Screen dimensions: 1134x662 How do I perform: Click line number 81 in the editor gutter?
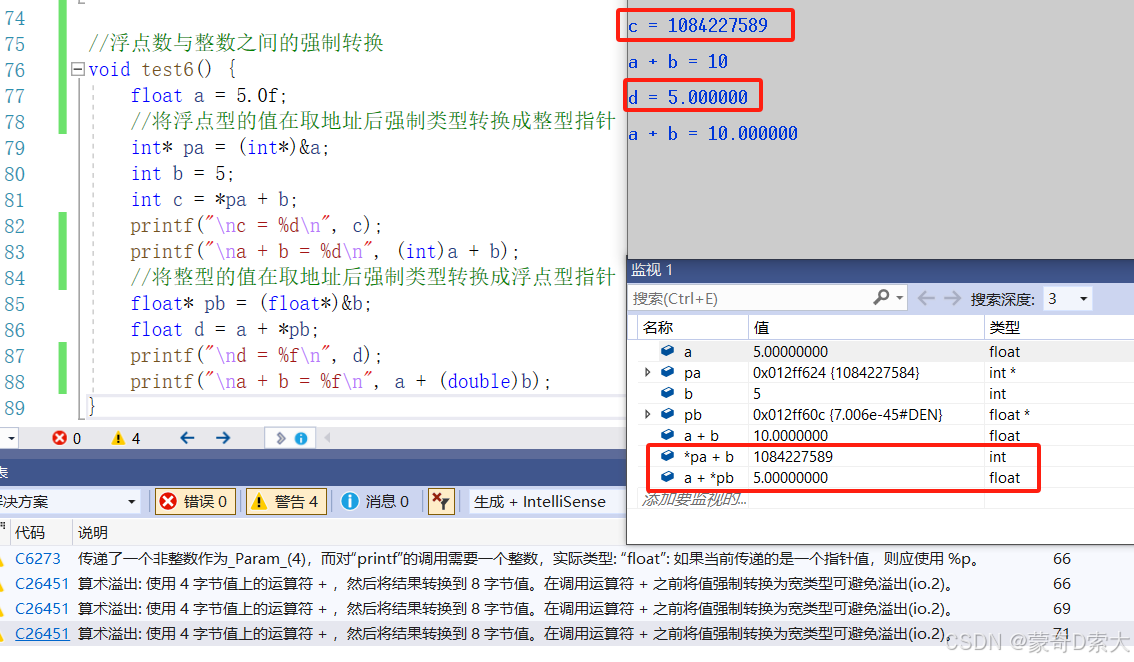tap(14, 200)
